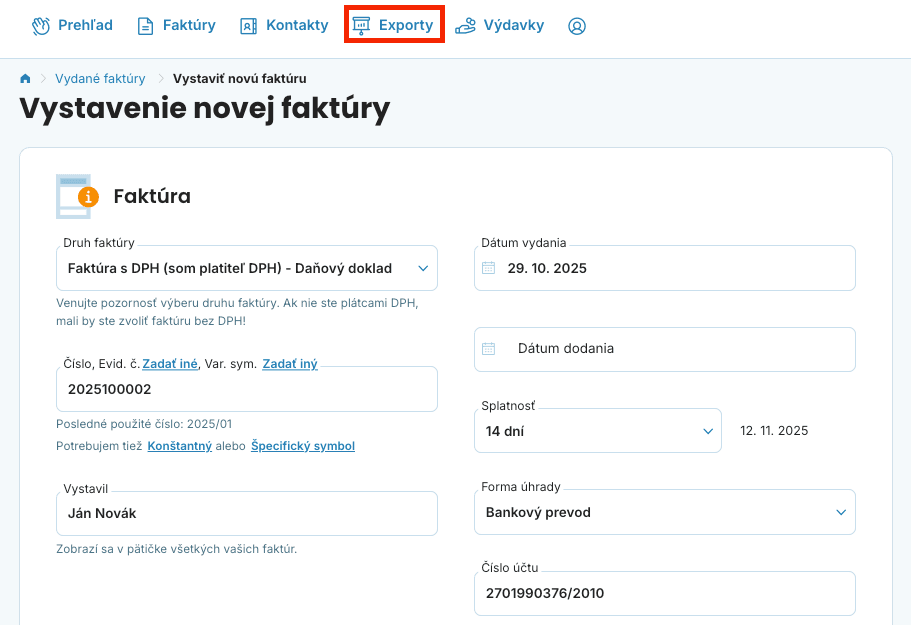The height and width of the screenshot is (625, 911).
Task: Click the Vydané faktúry breadcrumb link
Action: point(100,78)
